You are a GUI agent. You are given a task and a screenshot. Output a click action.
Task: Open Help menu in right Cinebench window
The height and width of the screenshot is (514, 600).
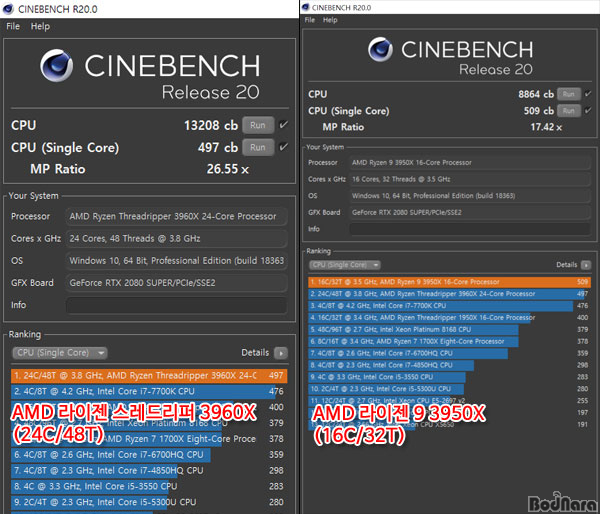(330, 20)
